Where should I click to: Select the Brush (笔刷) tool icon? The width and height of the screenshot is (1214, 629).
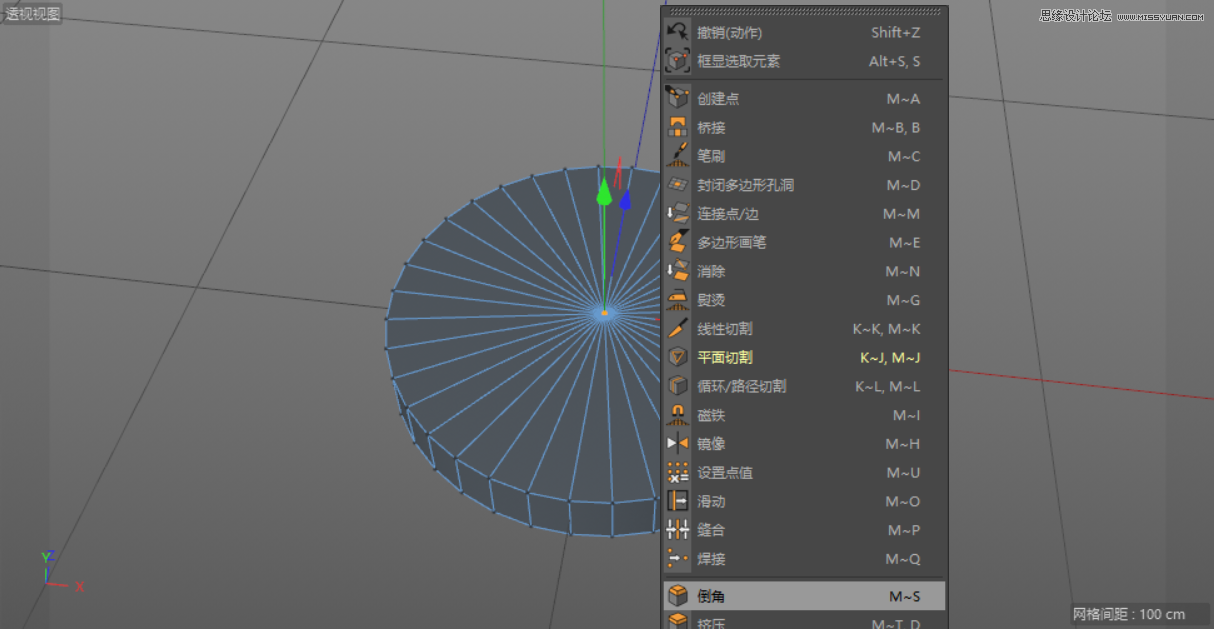click(x=678, y=156)
